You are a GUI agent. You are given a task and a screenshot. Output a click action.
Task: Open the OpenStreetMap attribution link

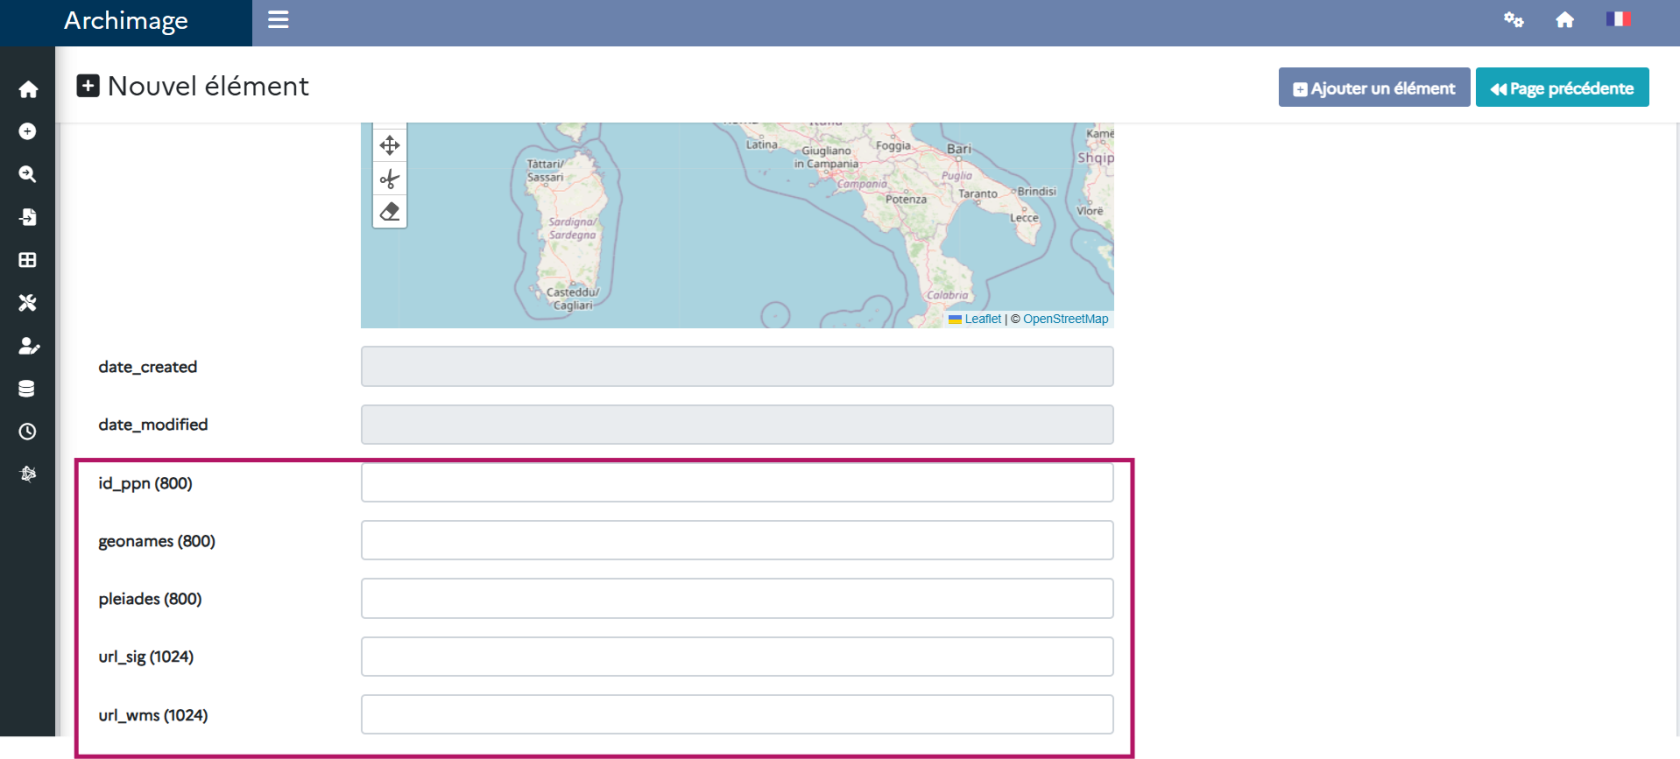[x=1065, y=319]
